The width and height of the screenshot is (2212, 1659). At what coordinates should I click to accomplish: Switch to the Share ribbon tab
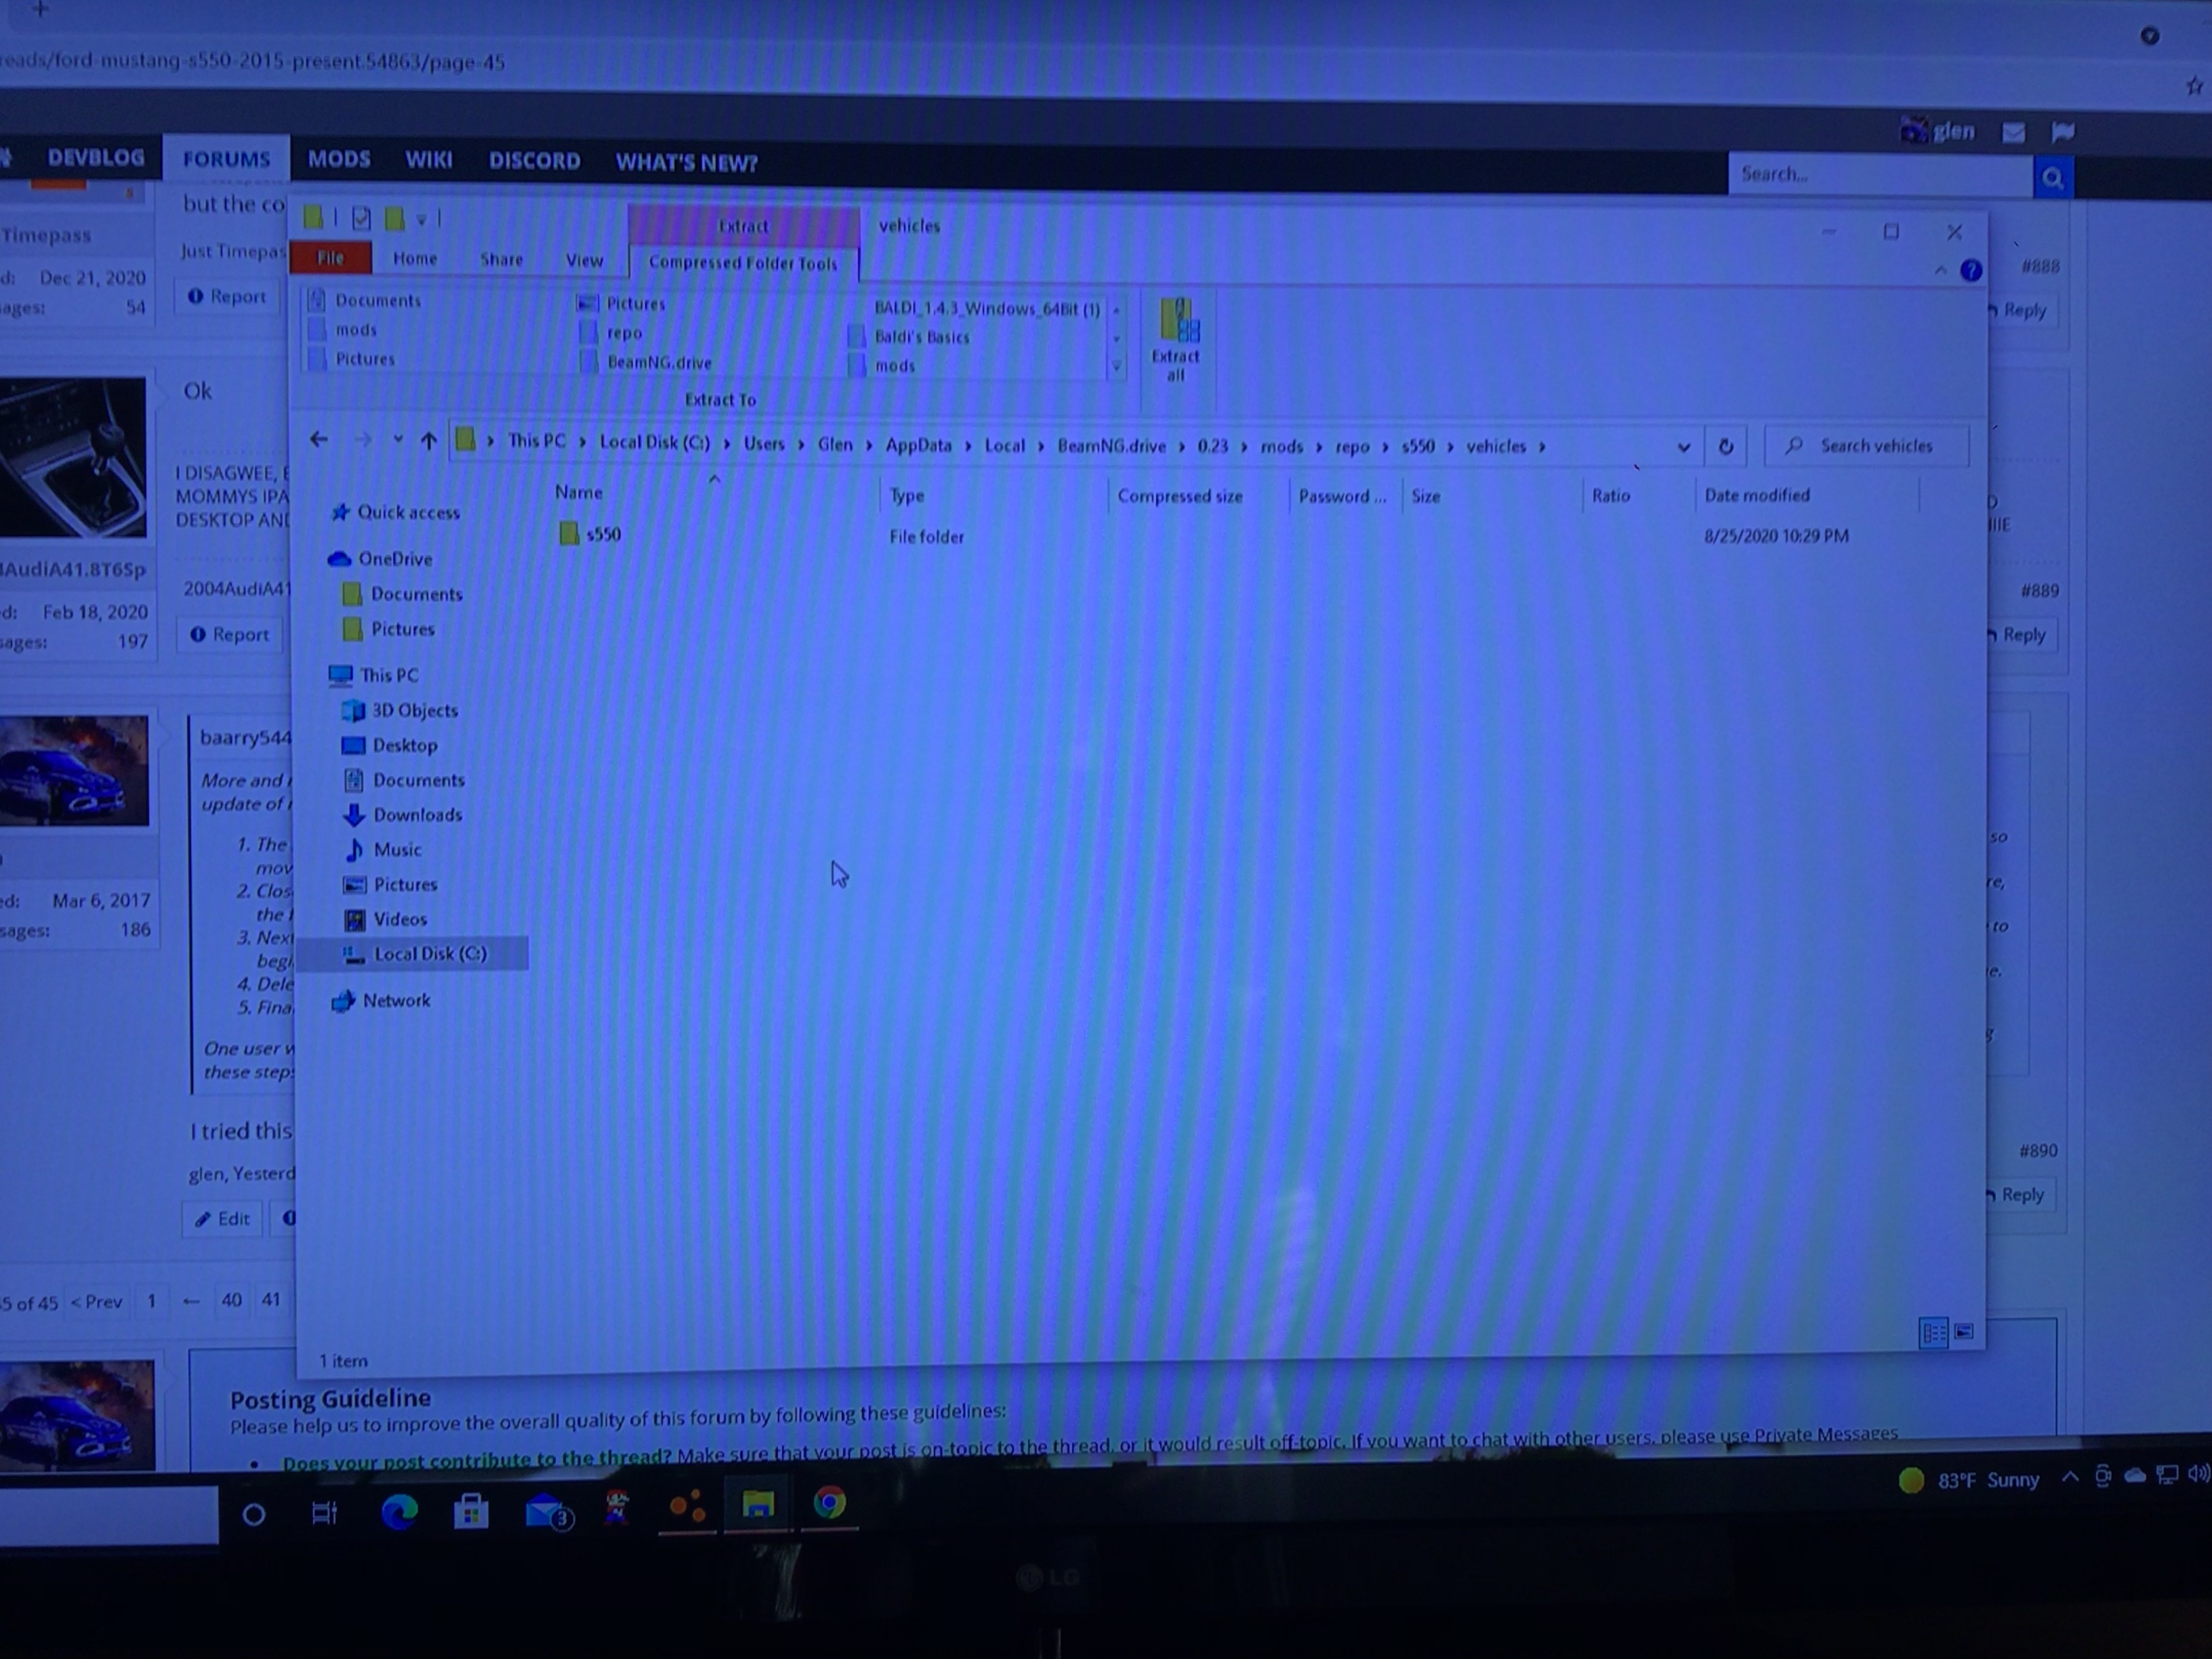tap(501, 260)
